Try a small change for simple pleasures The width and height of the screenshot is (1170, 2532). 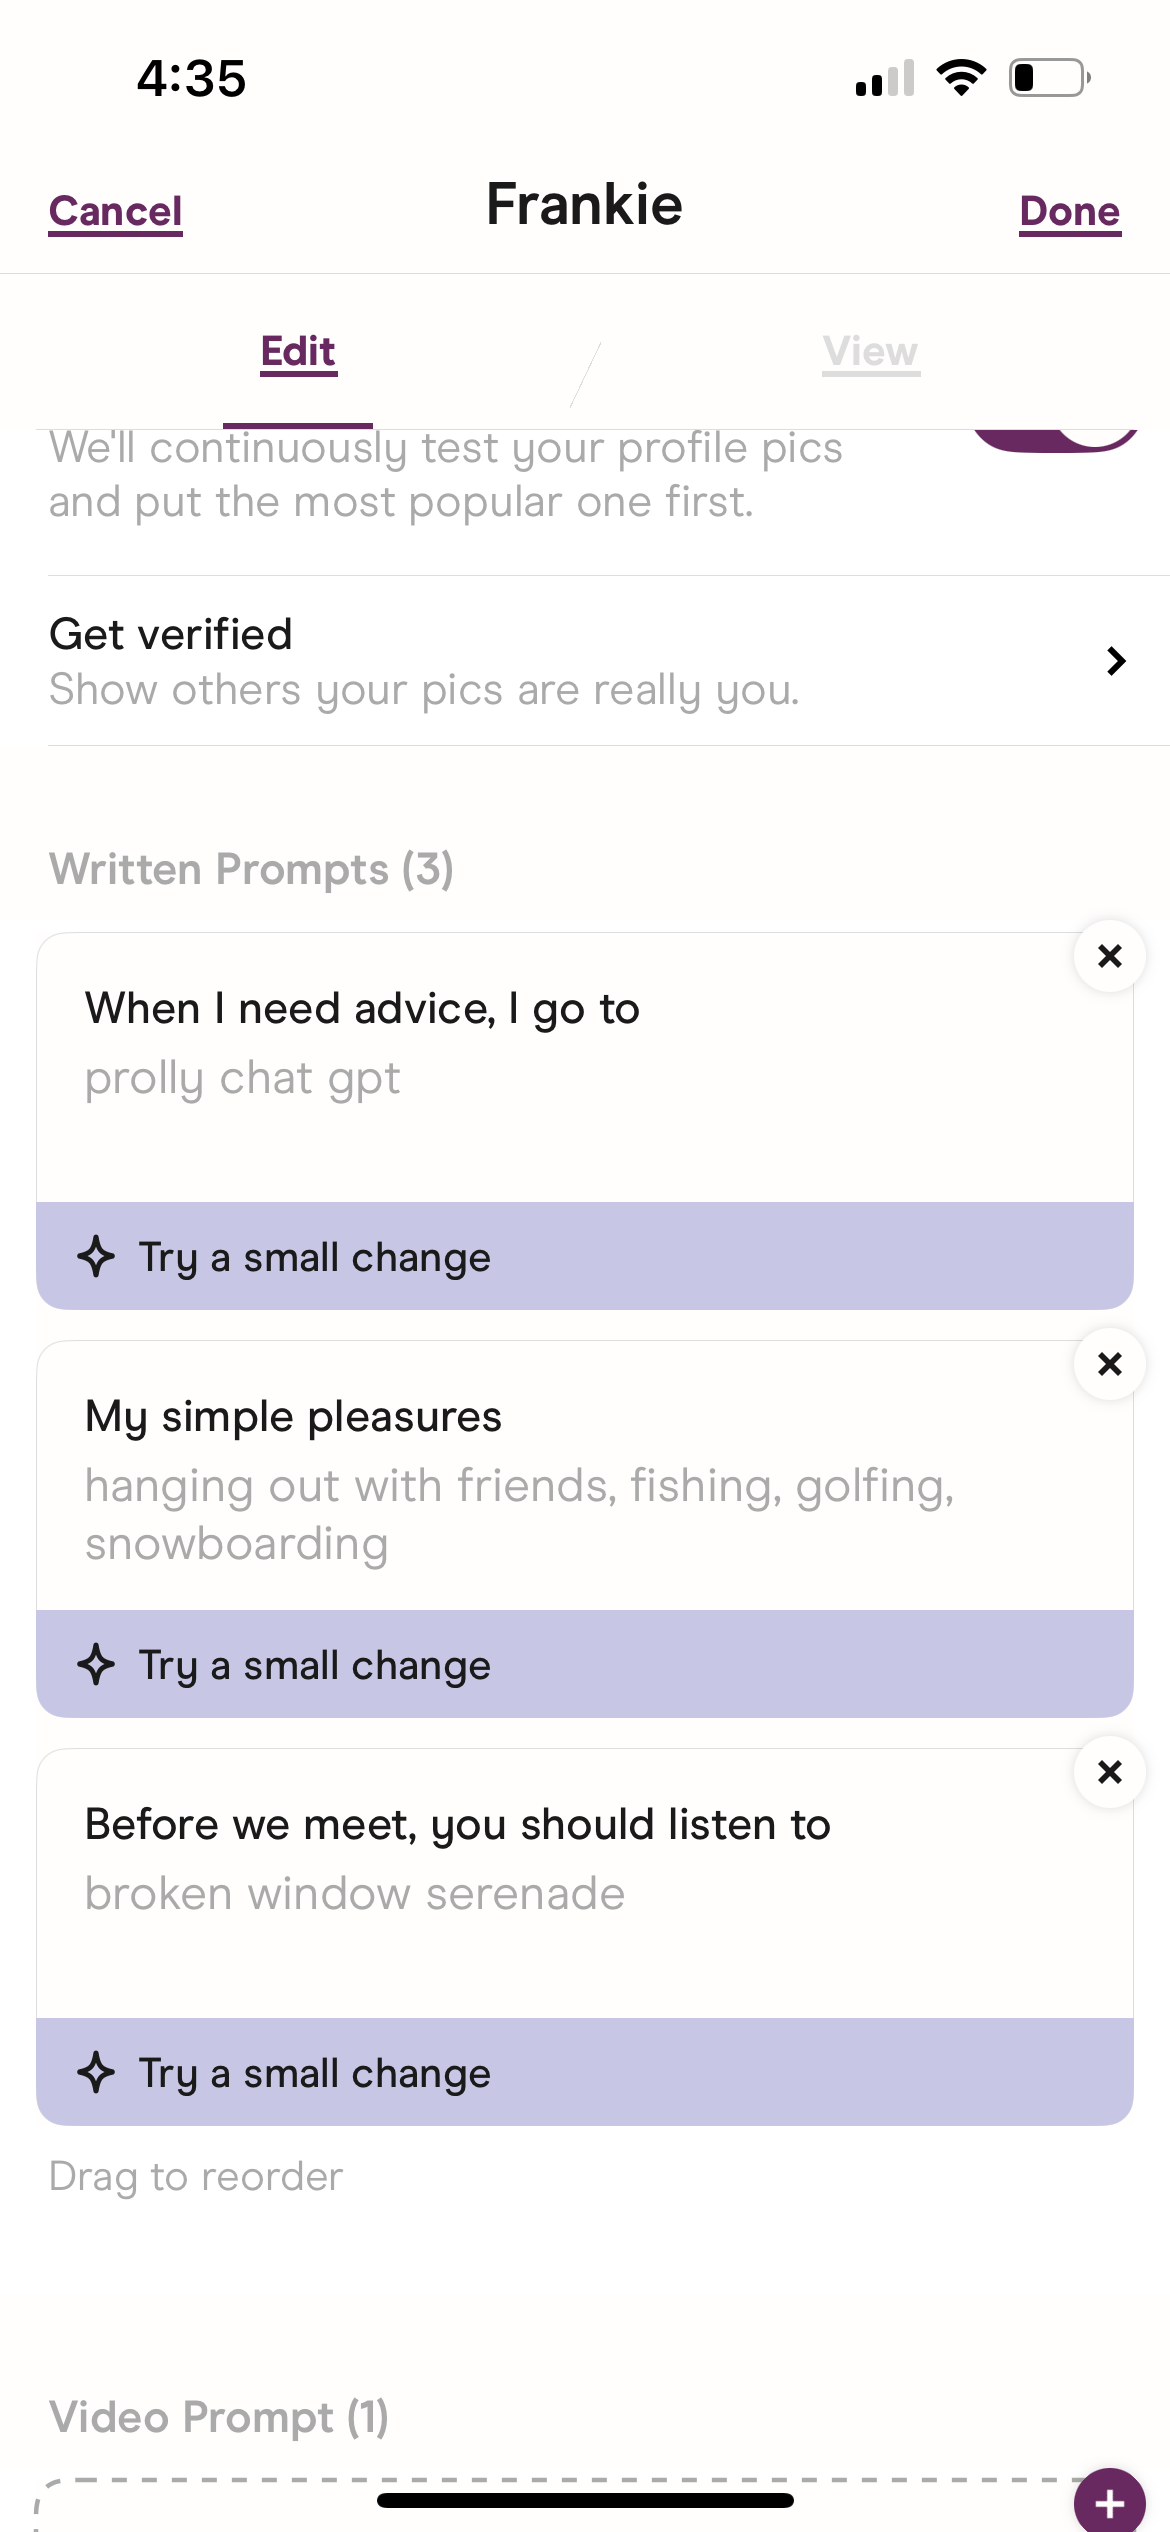pos(314,1665)
